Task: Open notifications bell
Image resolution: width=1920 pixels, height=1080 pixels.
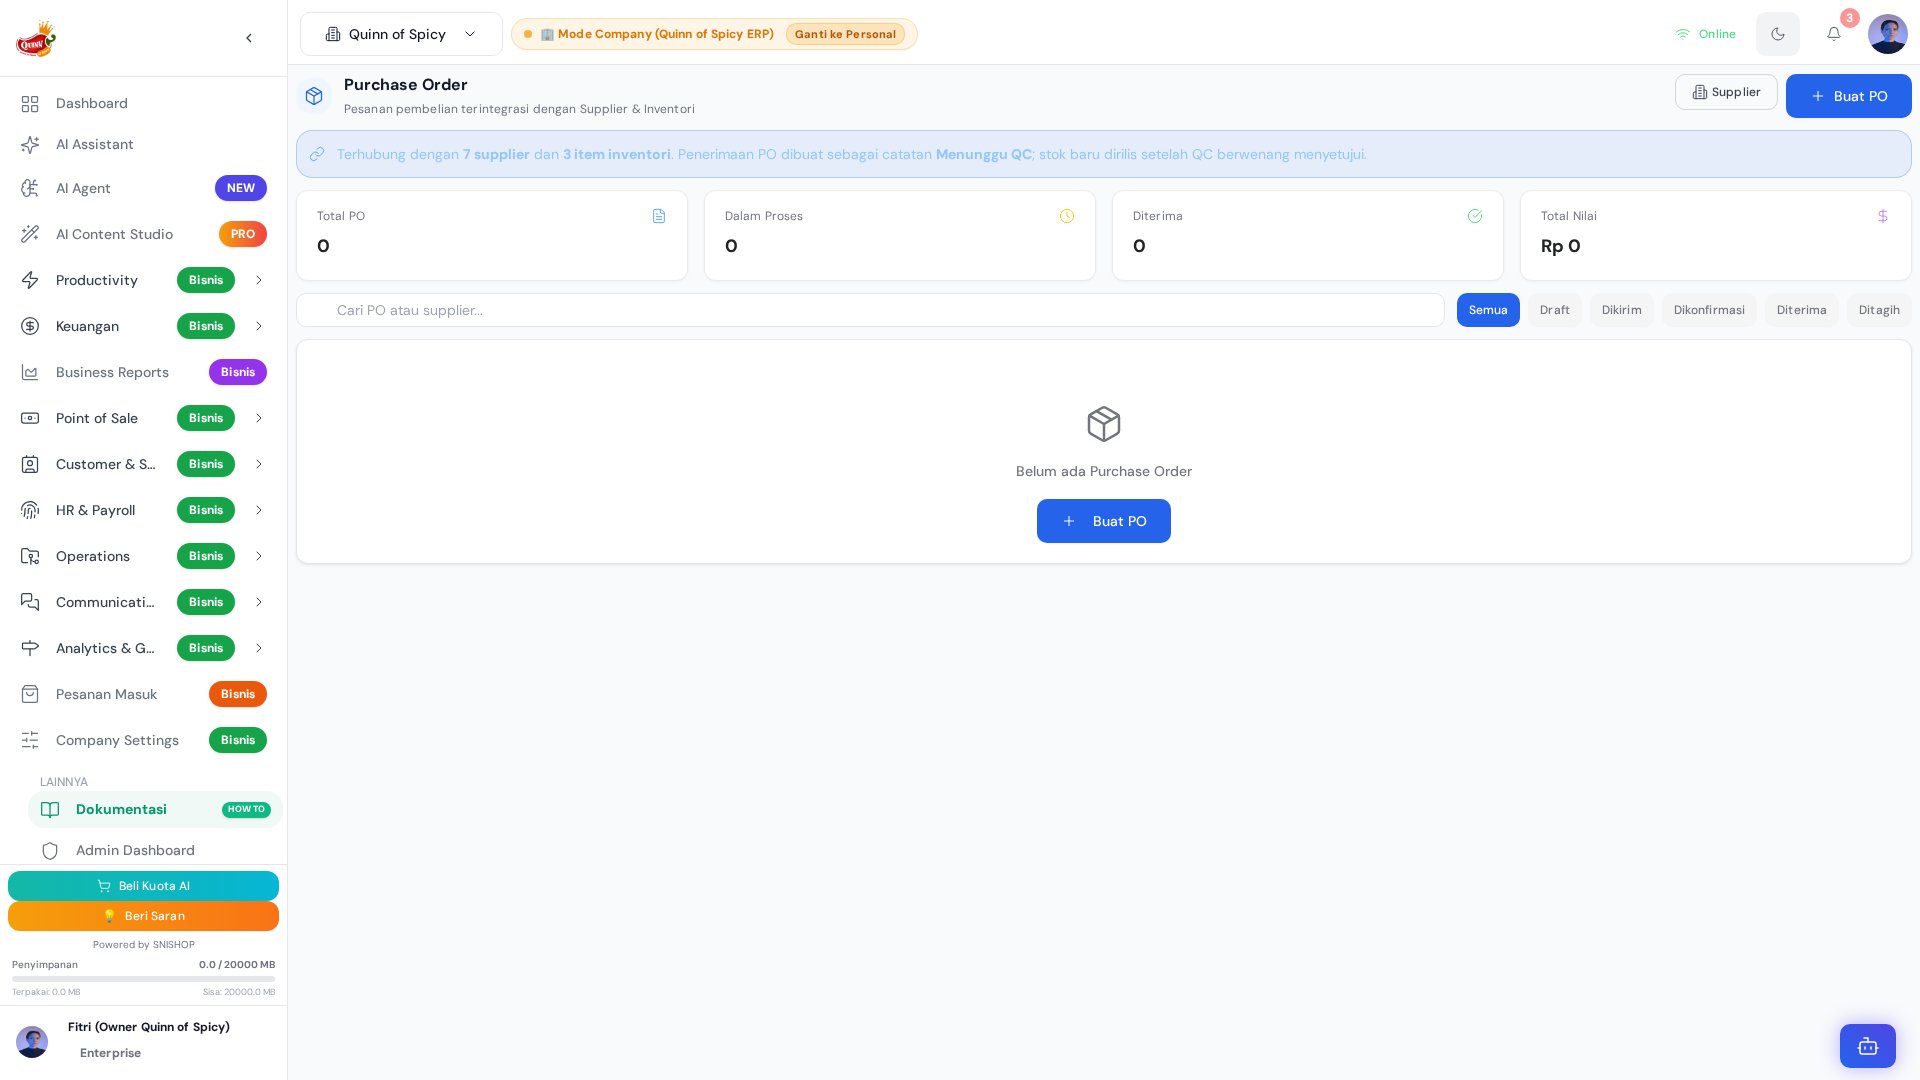Action: (1834, 34)
